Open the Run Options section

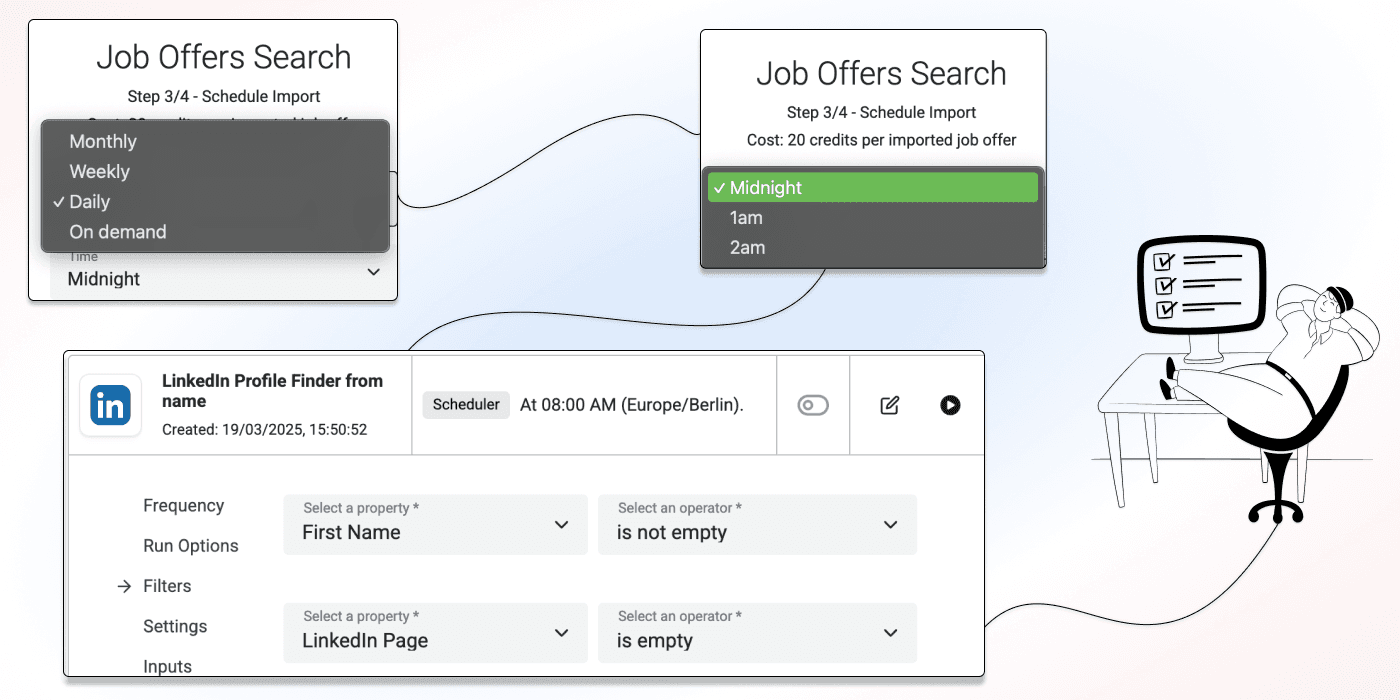pyautogui.click(x=190, y=546)
